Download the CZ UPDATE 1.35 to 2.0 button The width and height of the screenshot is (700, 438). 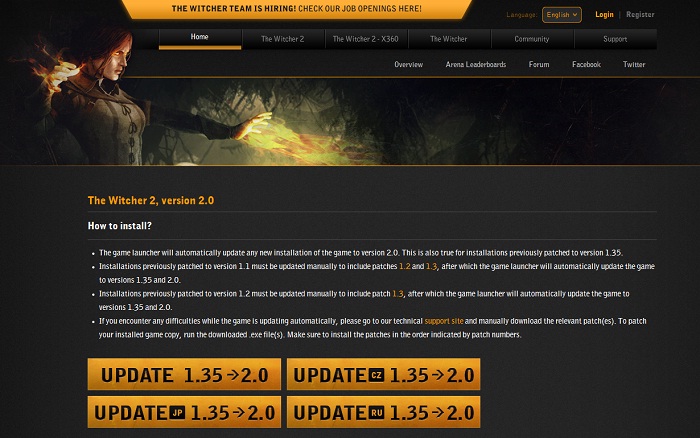coord(383,374)
